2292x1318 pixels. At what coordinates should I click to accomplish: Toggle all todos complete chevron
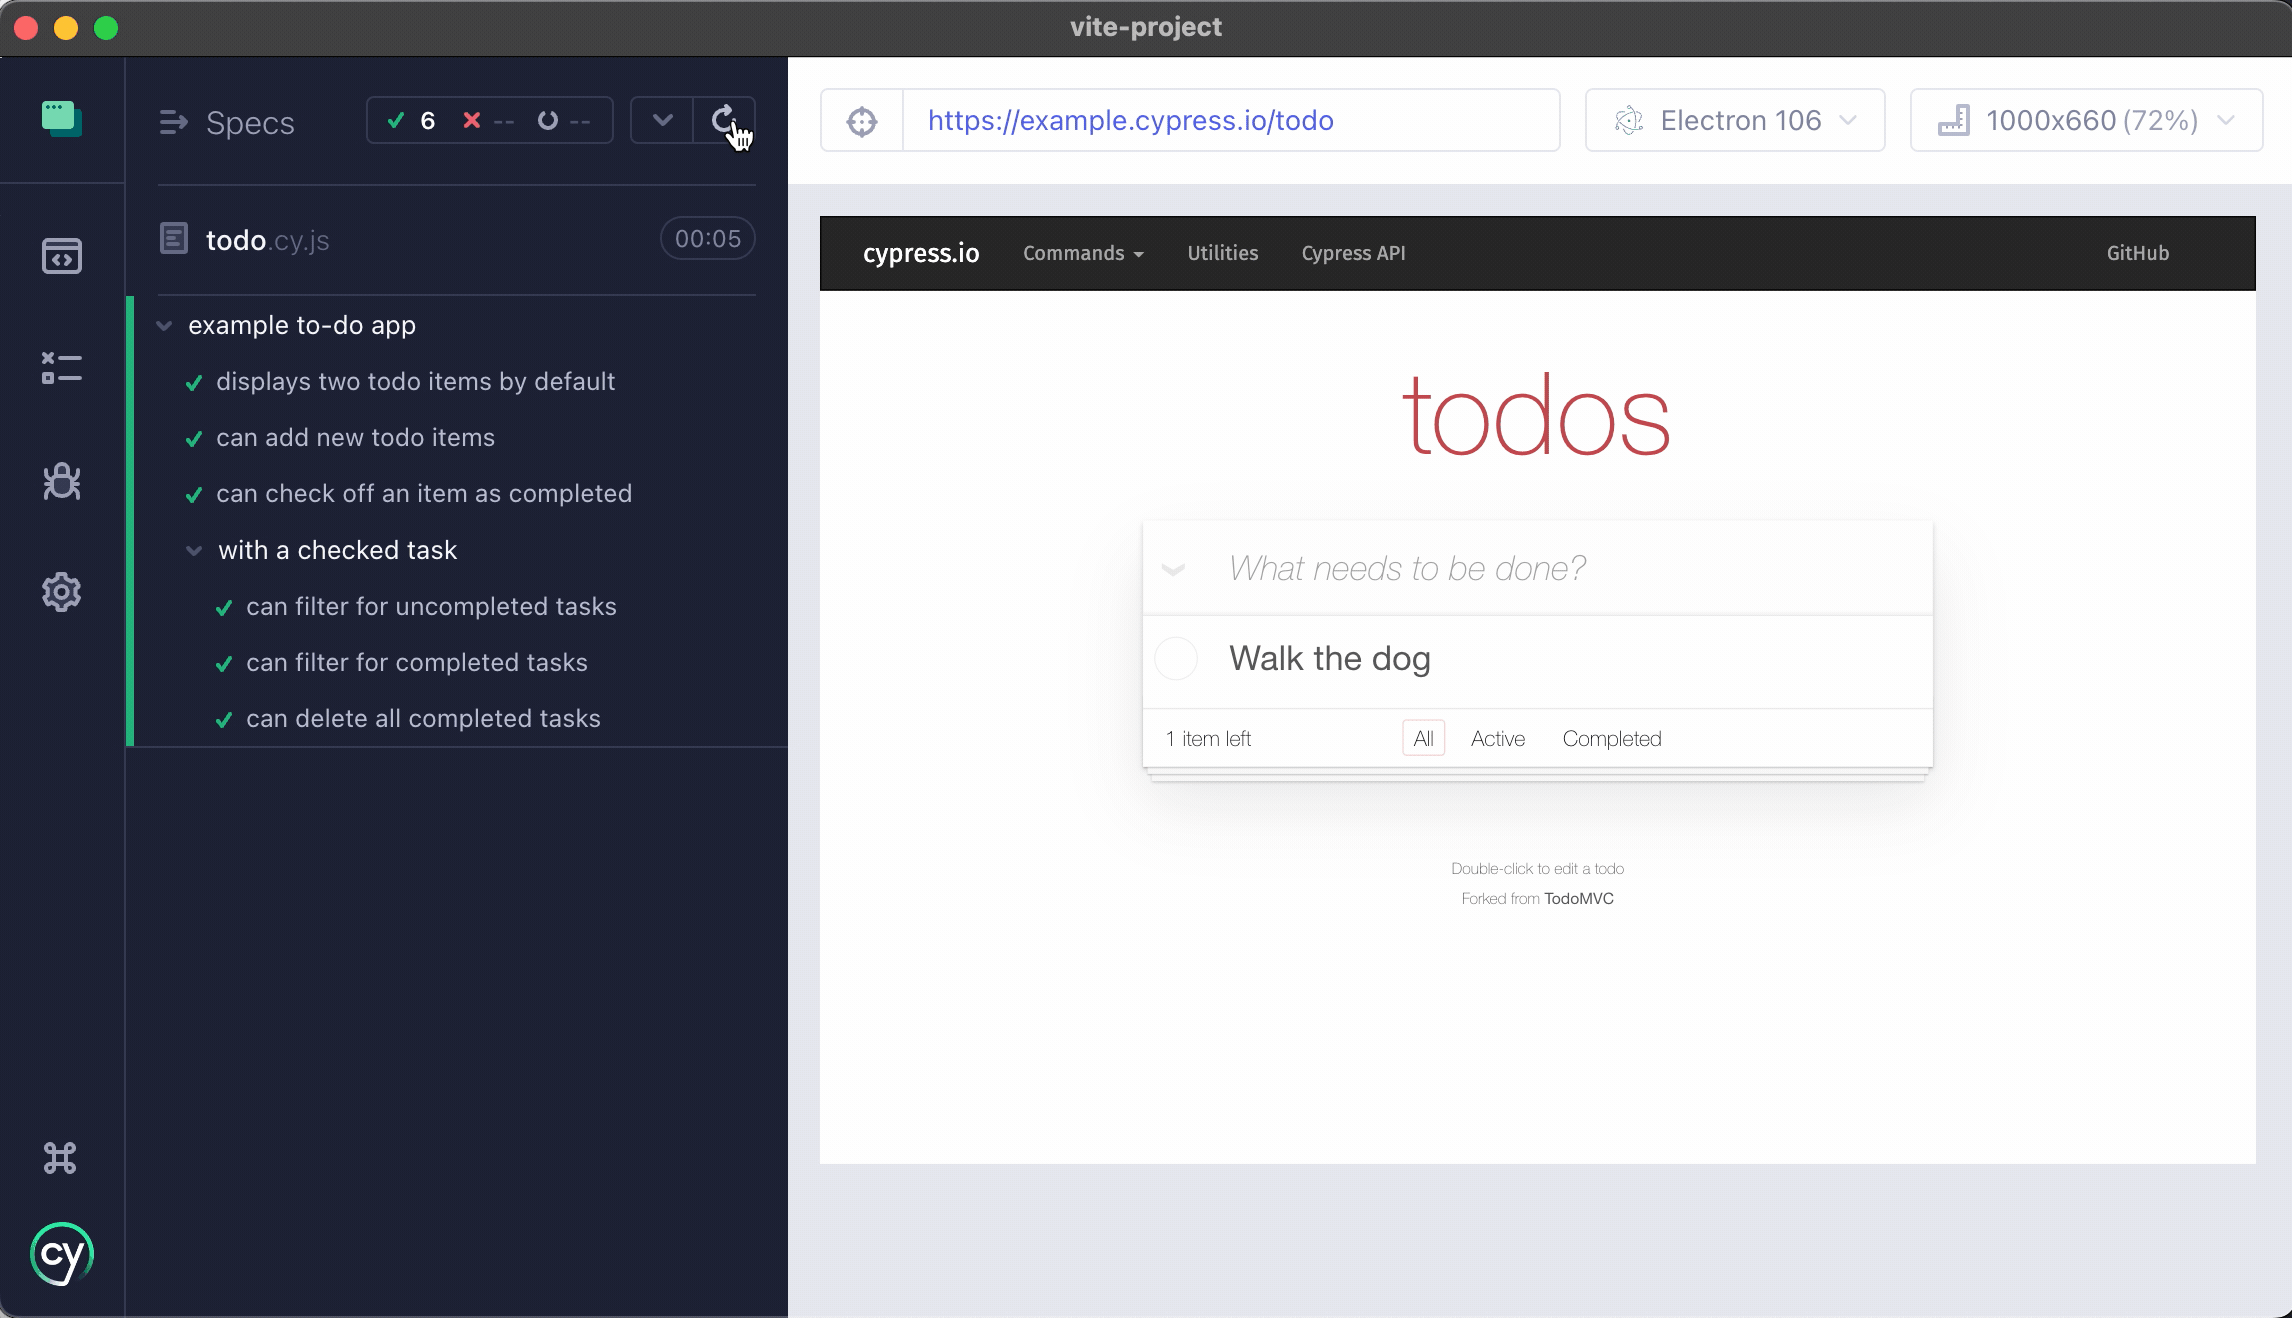pyautogui.click(x=1173, y=569)
